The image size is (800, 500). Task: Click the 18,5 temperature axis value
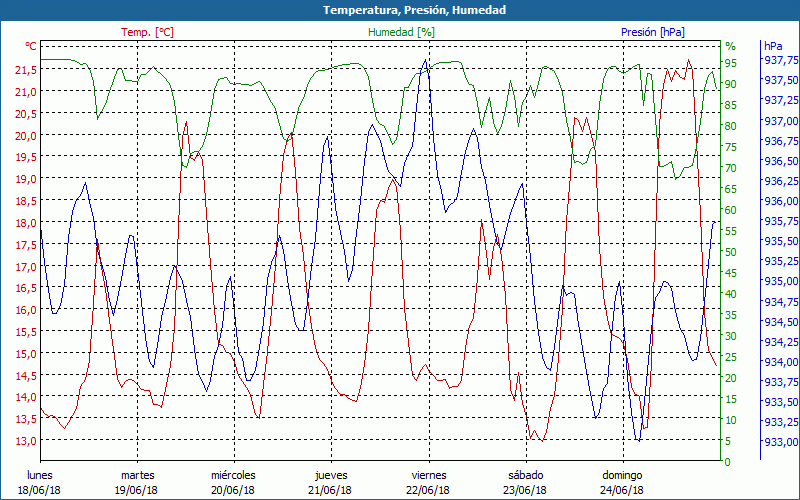click(x=25, y=201)
